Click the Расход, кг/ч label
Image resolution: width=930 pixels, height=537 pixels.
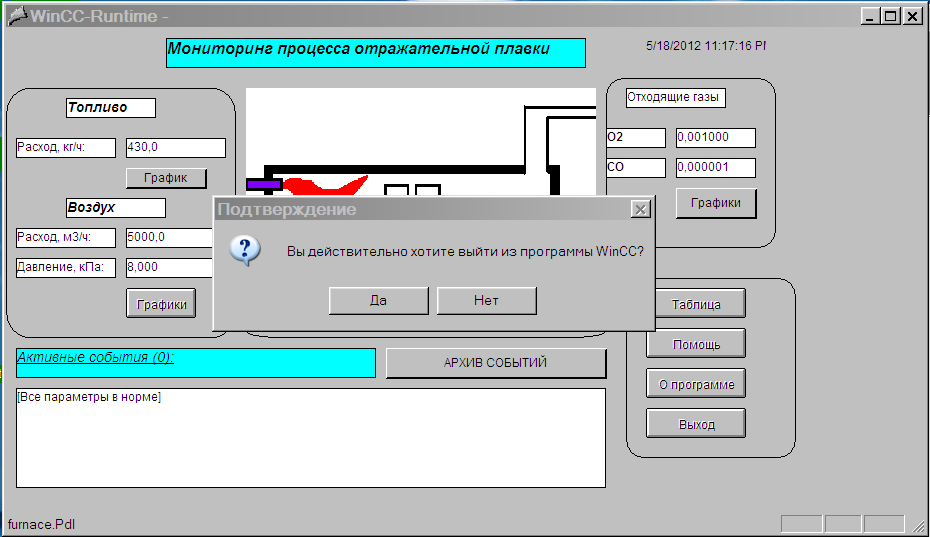click(x=66, y=148)
